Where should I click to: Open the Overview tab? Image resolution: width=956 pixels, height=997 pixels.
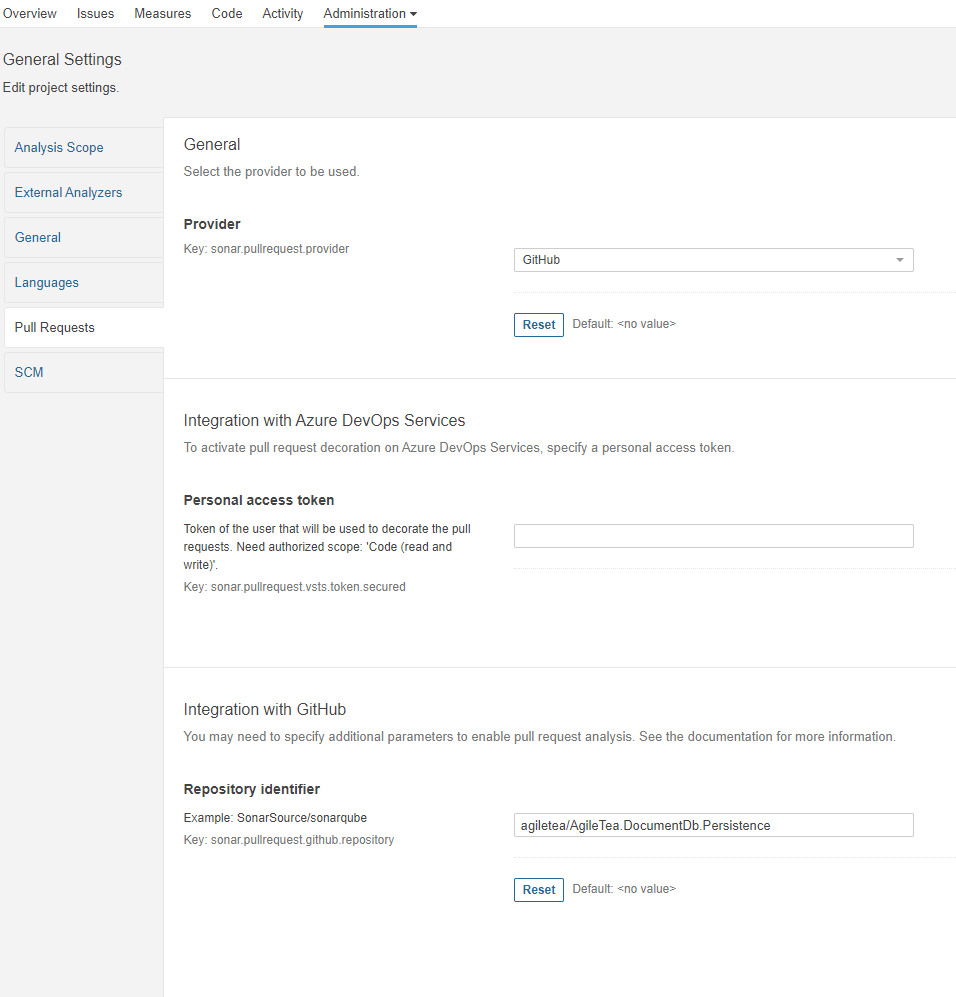pyautogui.click(x=29, y=13)
